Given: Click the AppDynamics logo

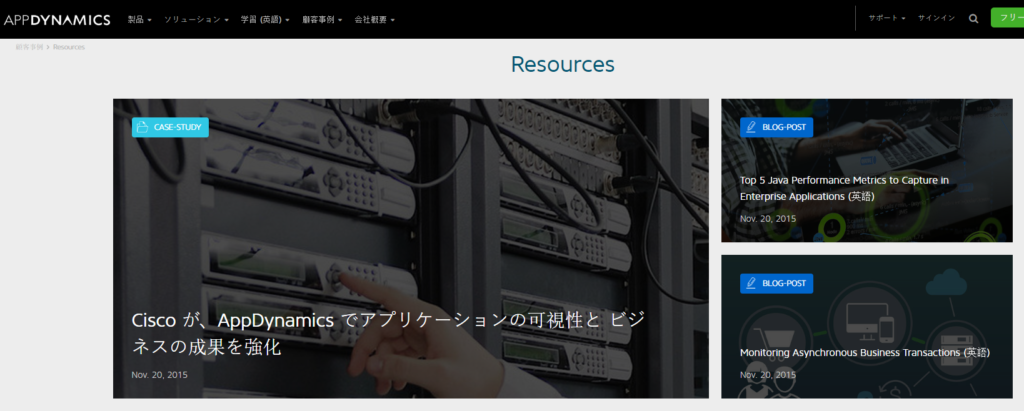Looking at the screenshot, I should [57, 20].
